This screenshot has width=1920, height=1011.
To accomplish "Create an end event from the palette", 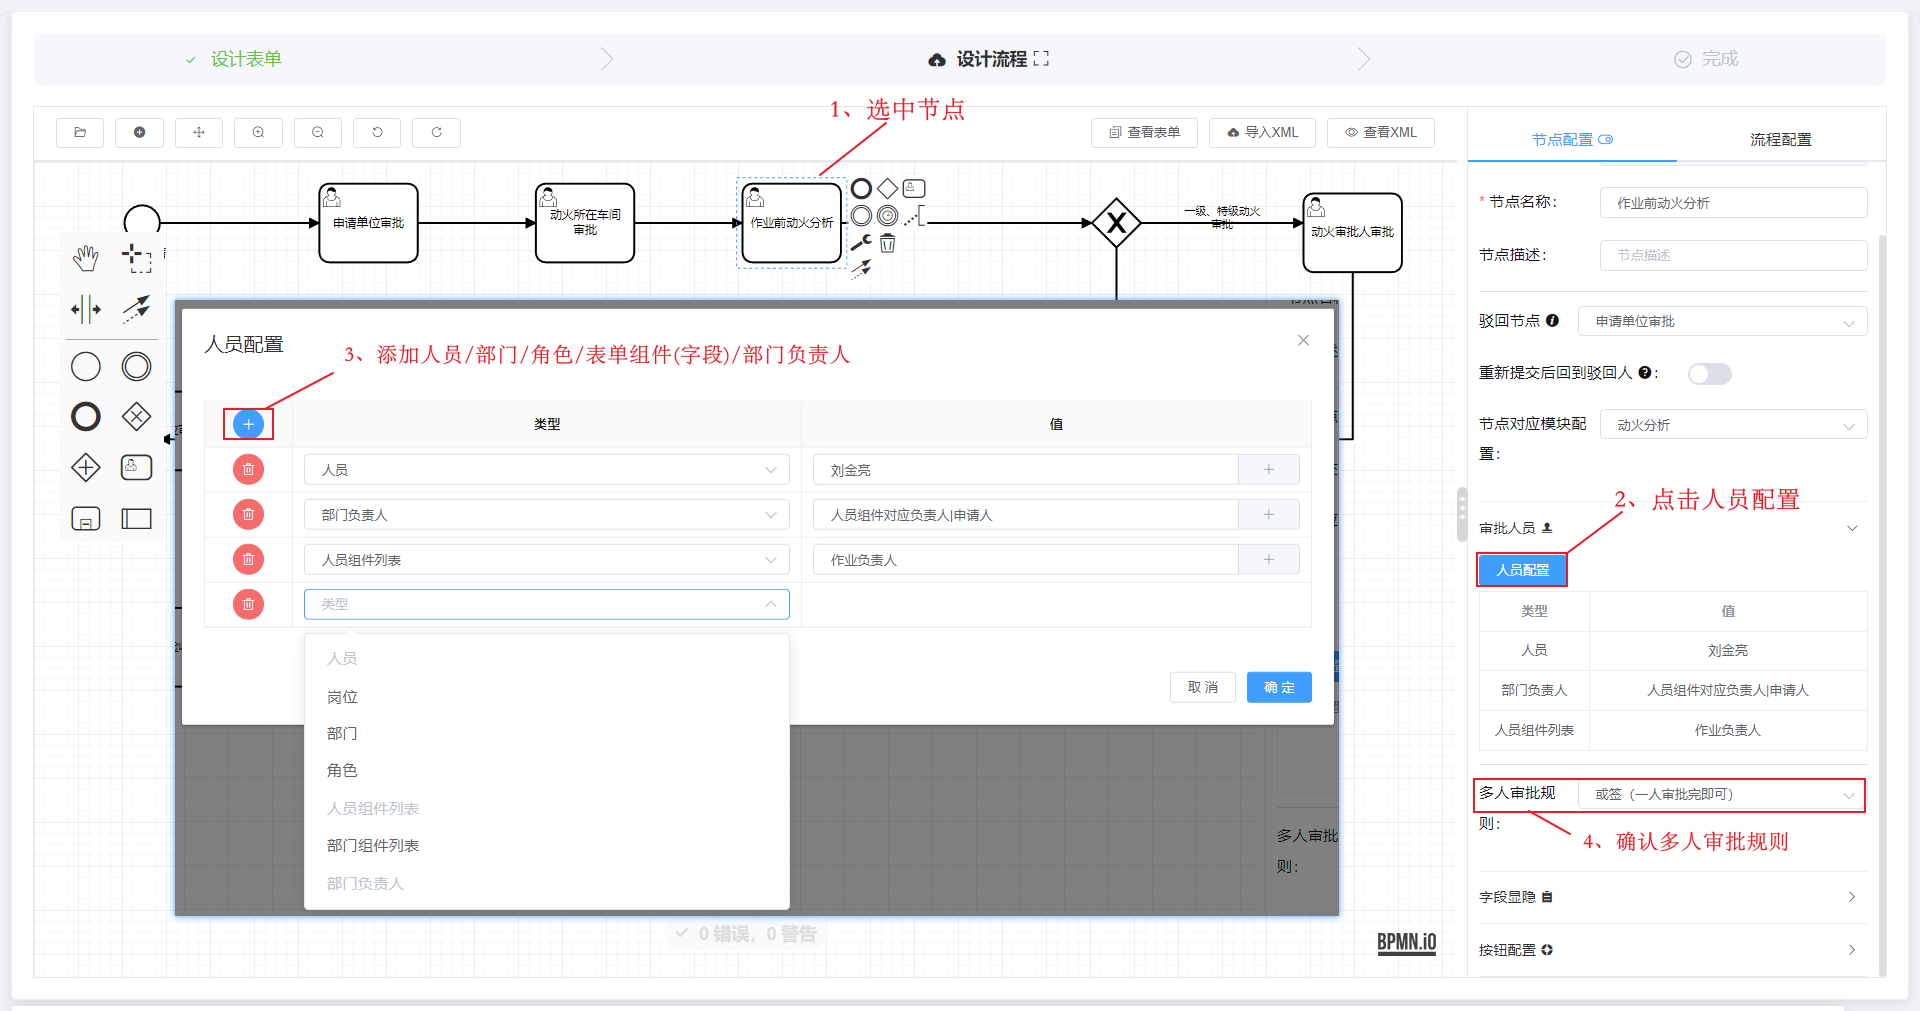I will [x=86, y=416].
